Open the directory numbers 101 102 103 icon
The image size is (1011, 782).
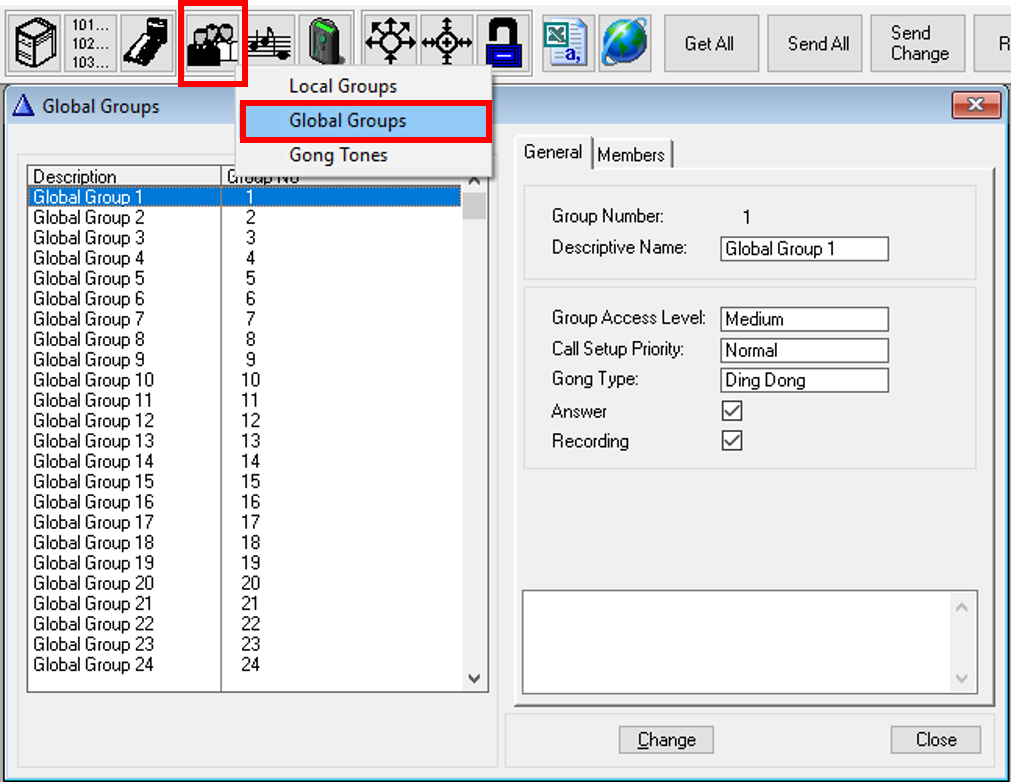click(x=90, y=43)
